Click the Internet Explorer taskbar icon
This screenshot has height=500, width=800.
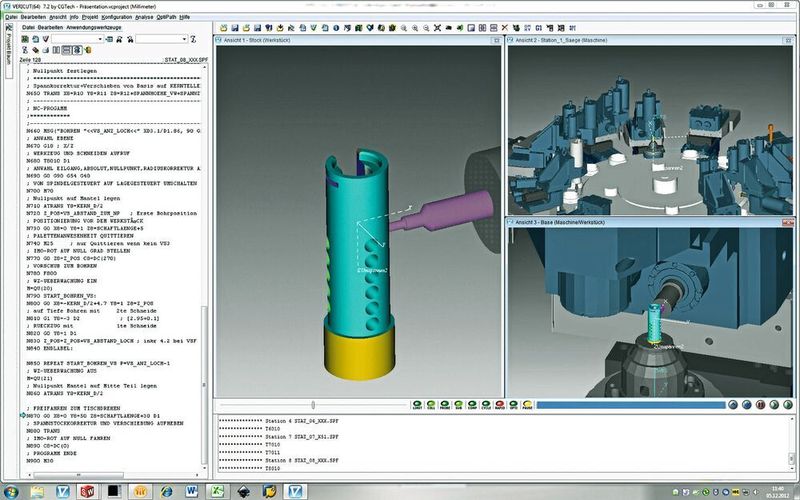pos(166,491)
